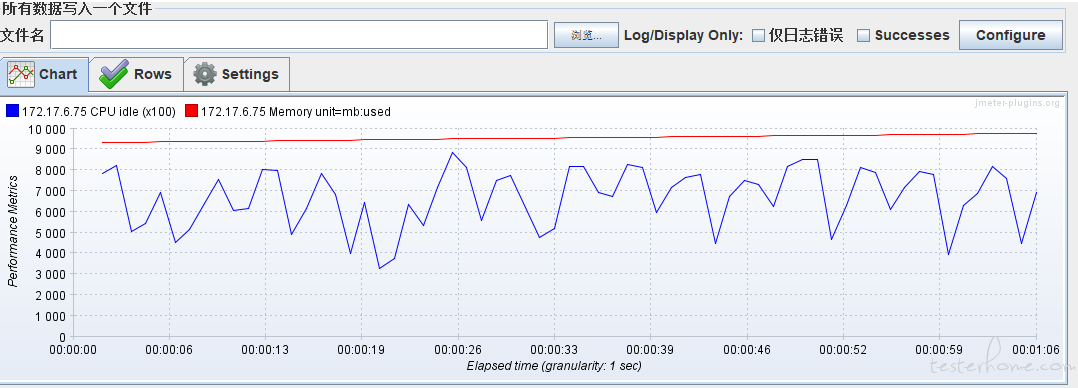Click the gear icon on Settings tab
This screenshot has height=388, width=1078.
205,74
